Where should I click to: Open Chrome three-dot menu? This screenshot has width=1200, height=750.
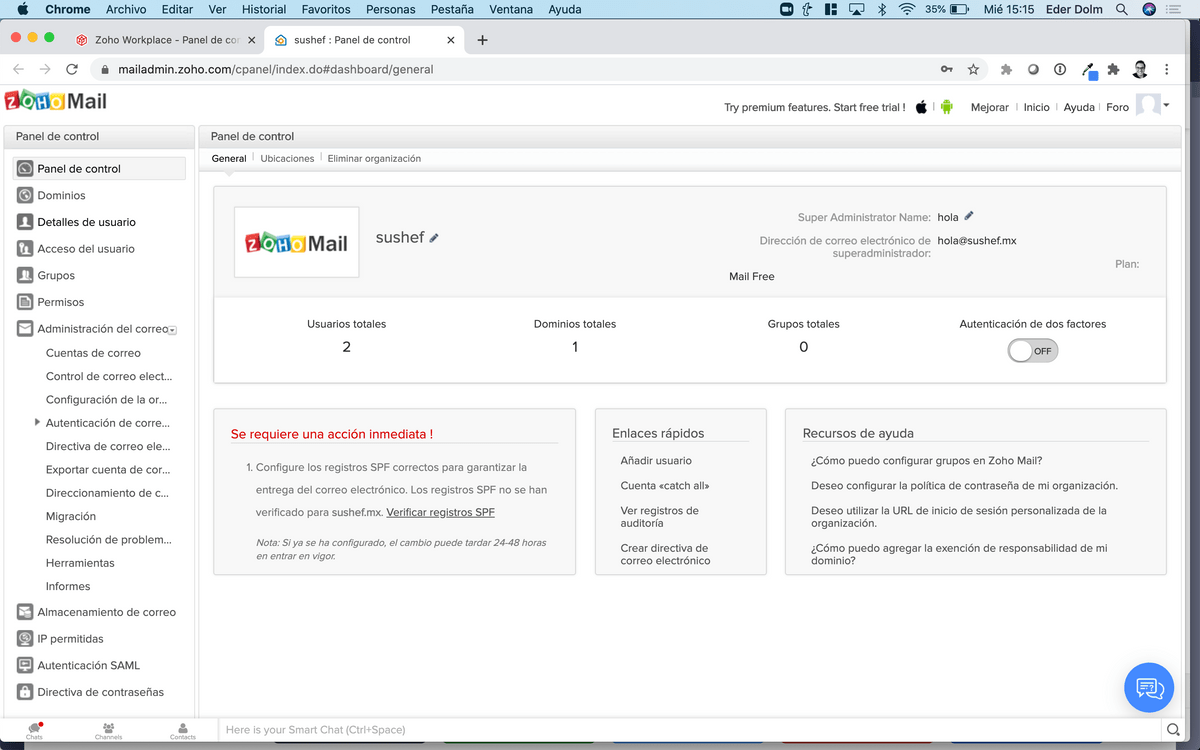pos(1166,69)
